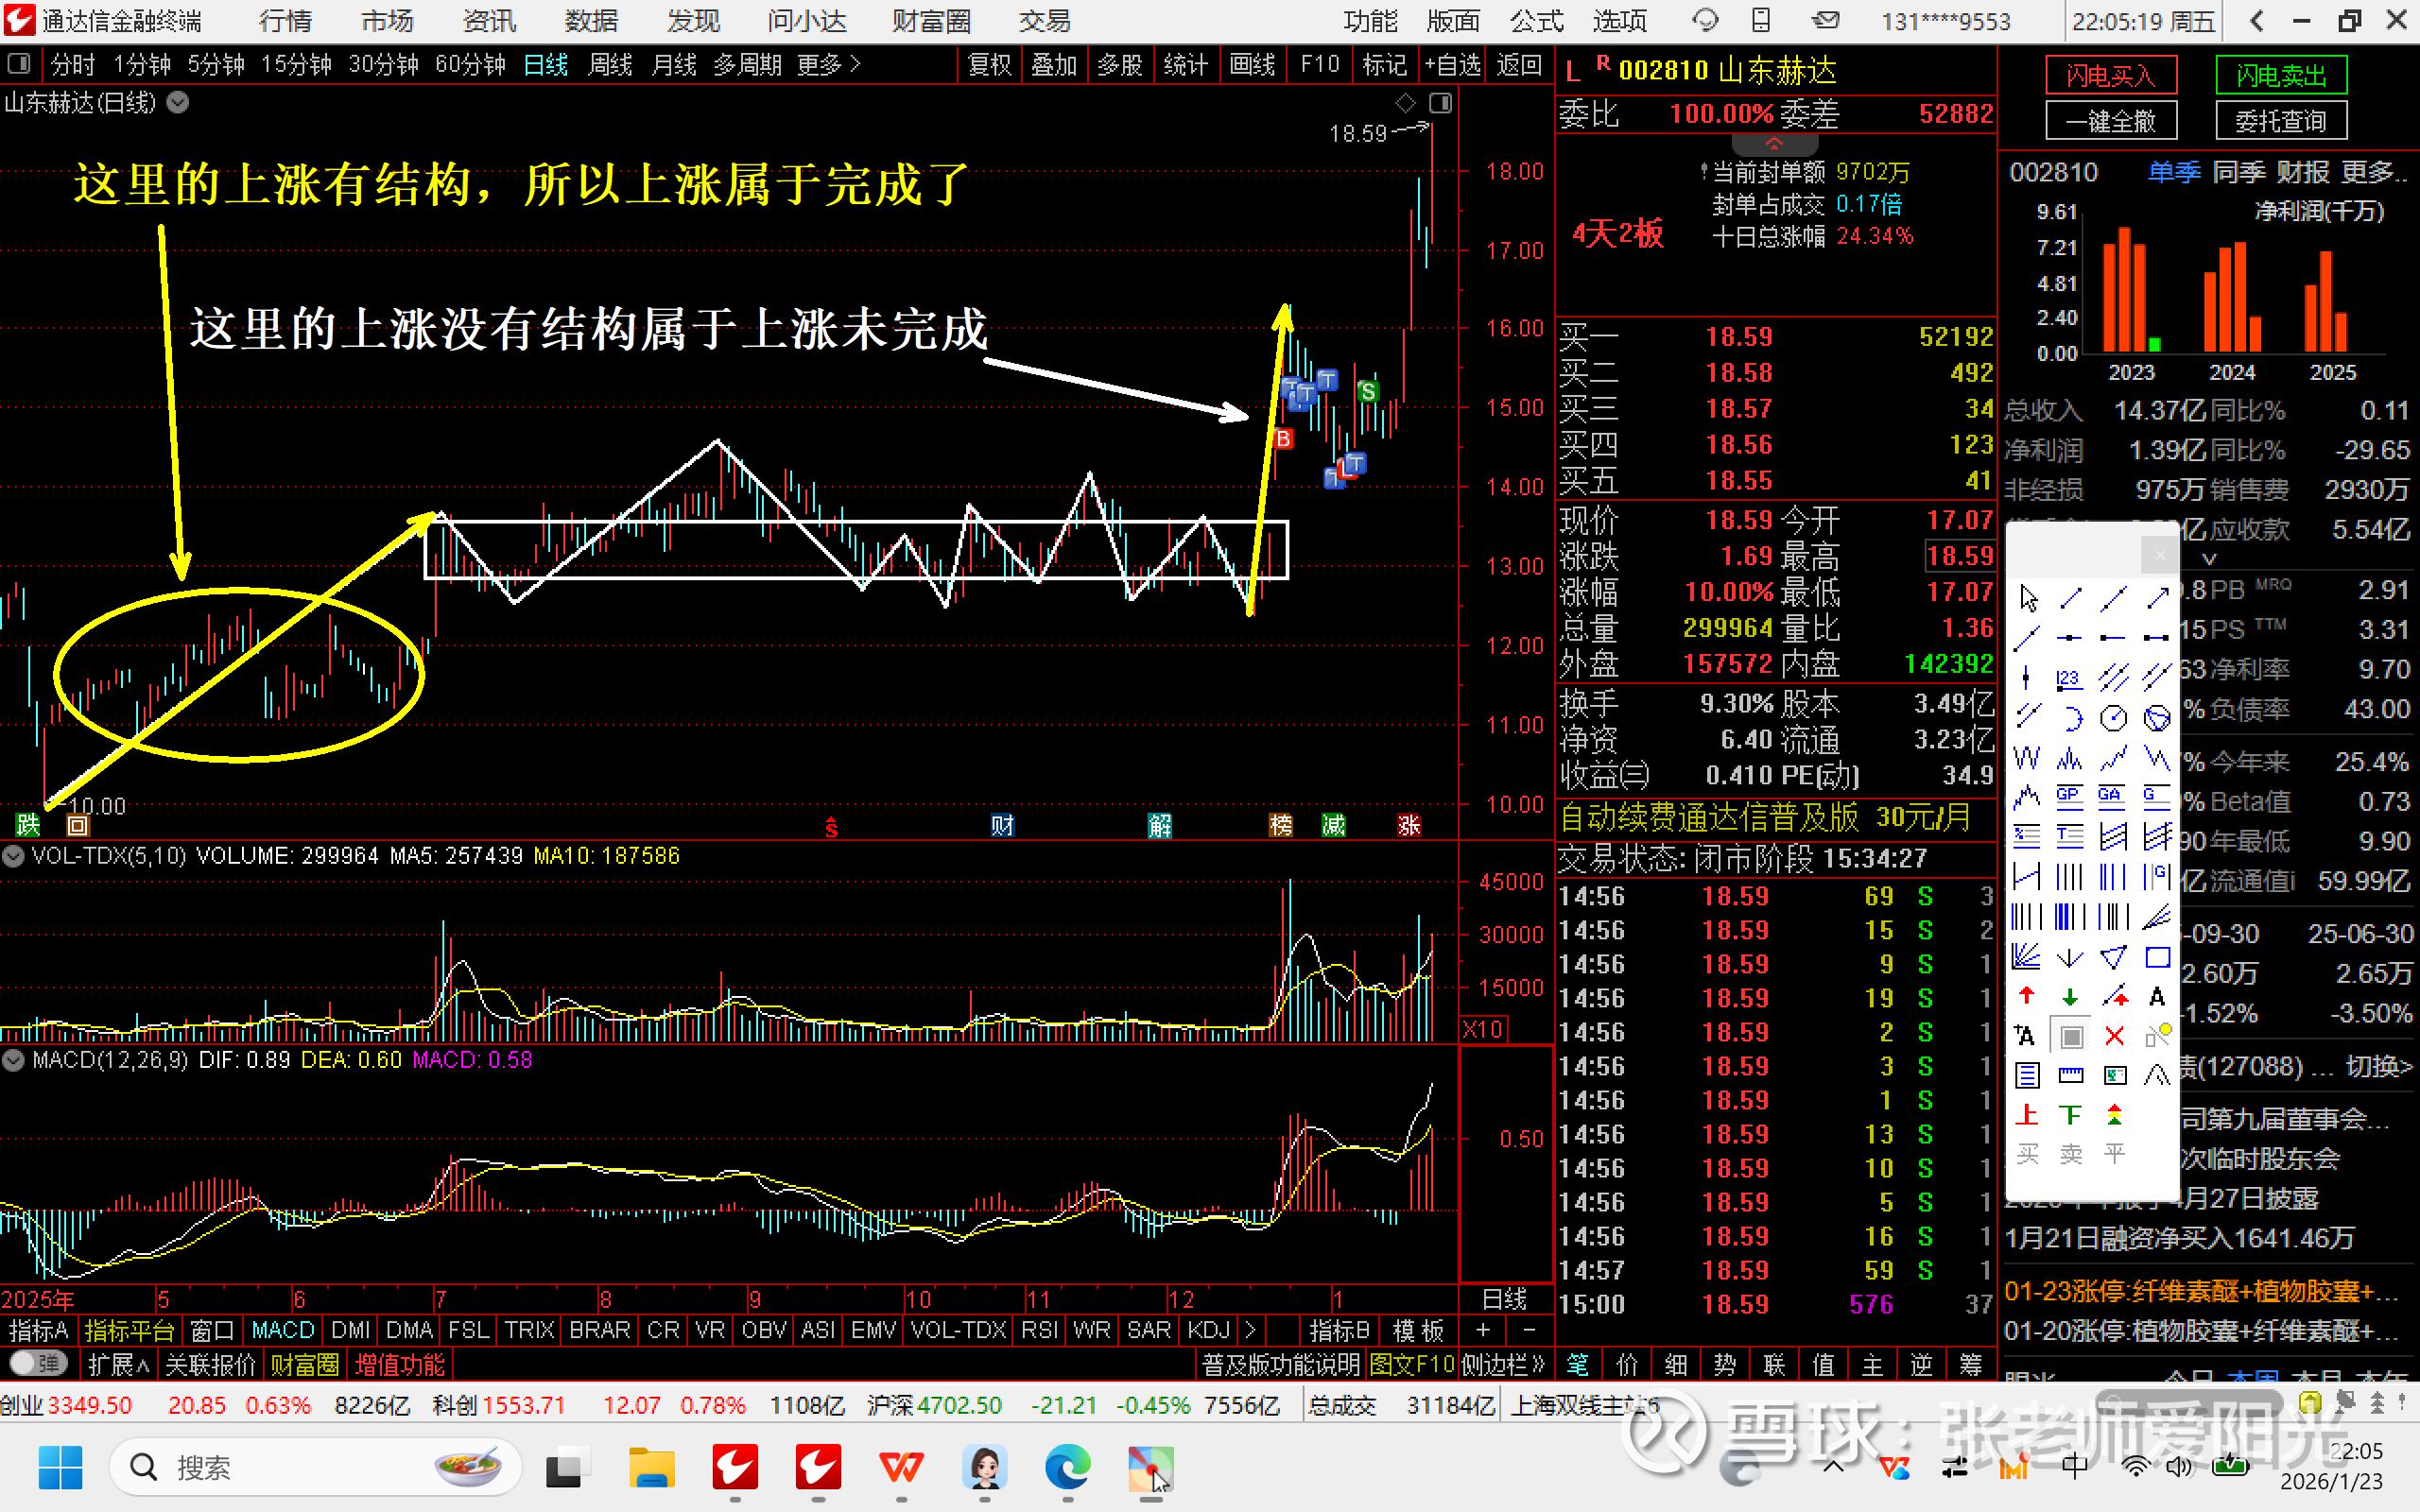Expand the 更多 period options
Screen dimensions: 2420x1512
(828, 65)
